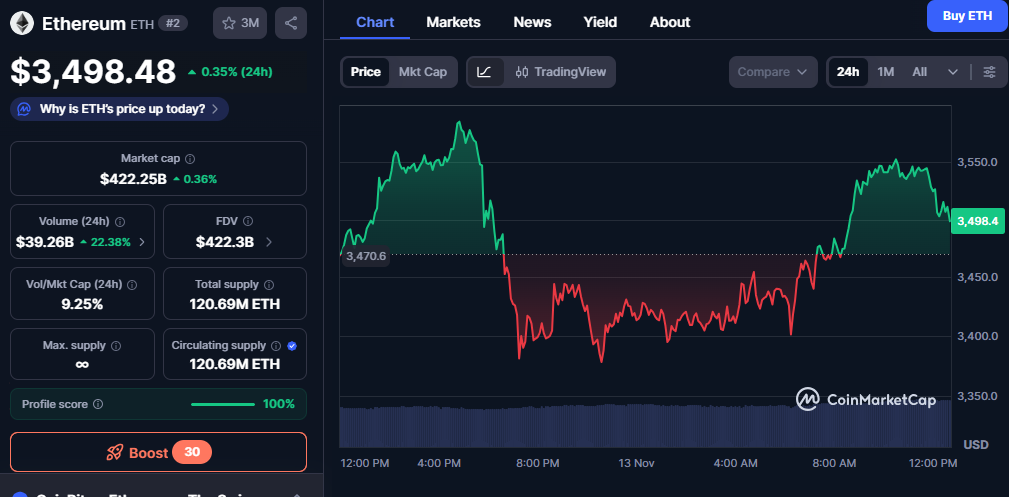The image size is (1009, 497).
Task: Open the Markets tab
Action: [453, 22]
